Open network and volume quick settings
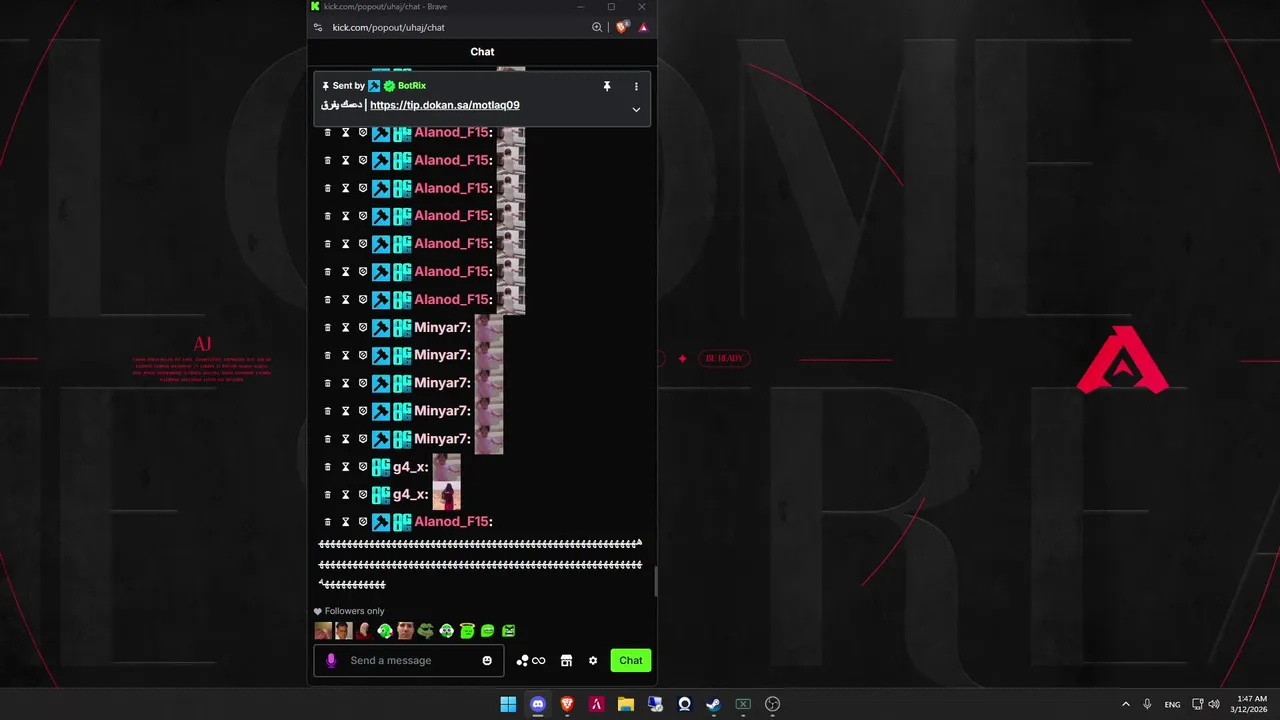 (x=1206, y=704)
